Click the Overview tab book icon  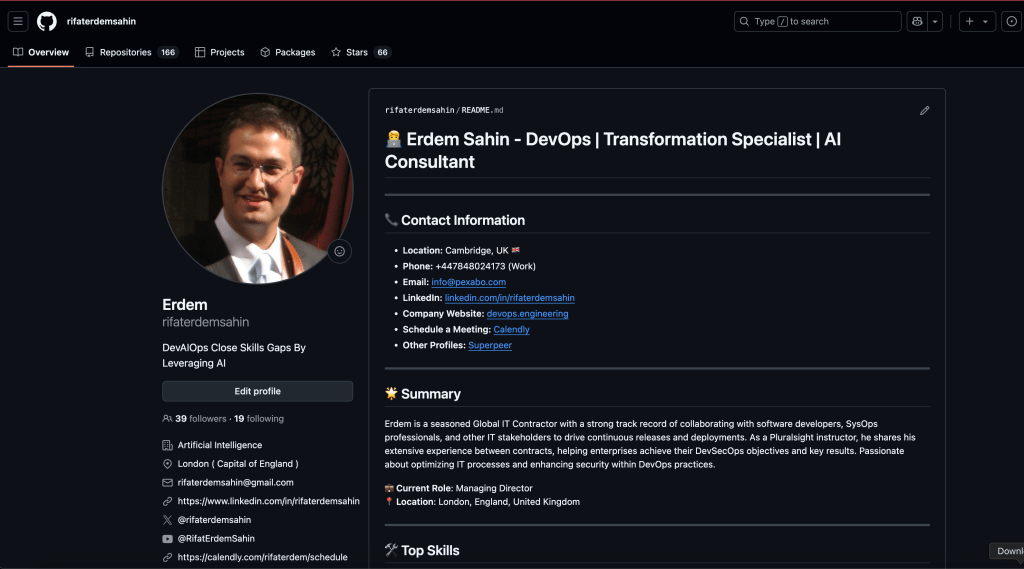click(18, 52)
